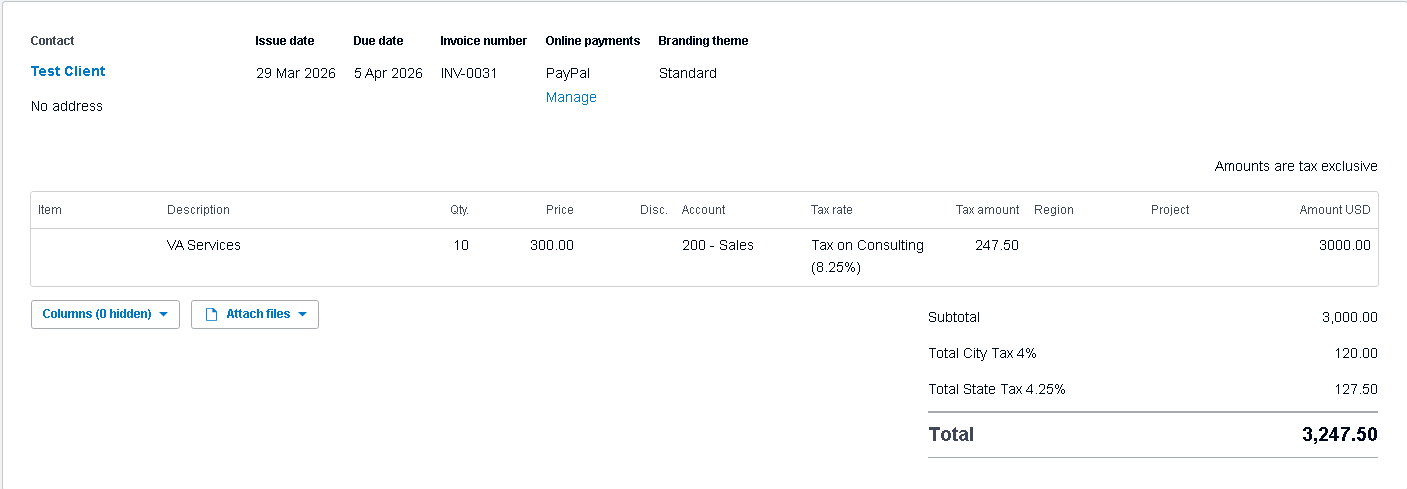The image size is (1407, 489).
Task: Click the quantity value 10
Action: tap(461, 245)
